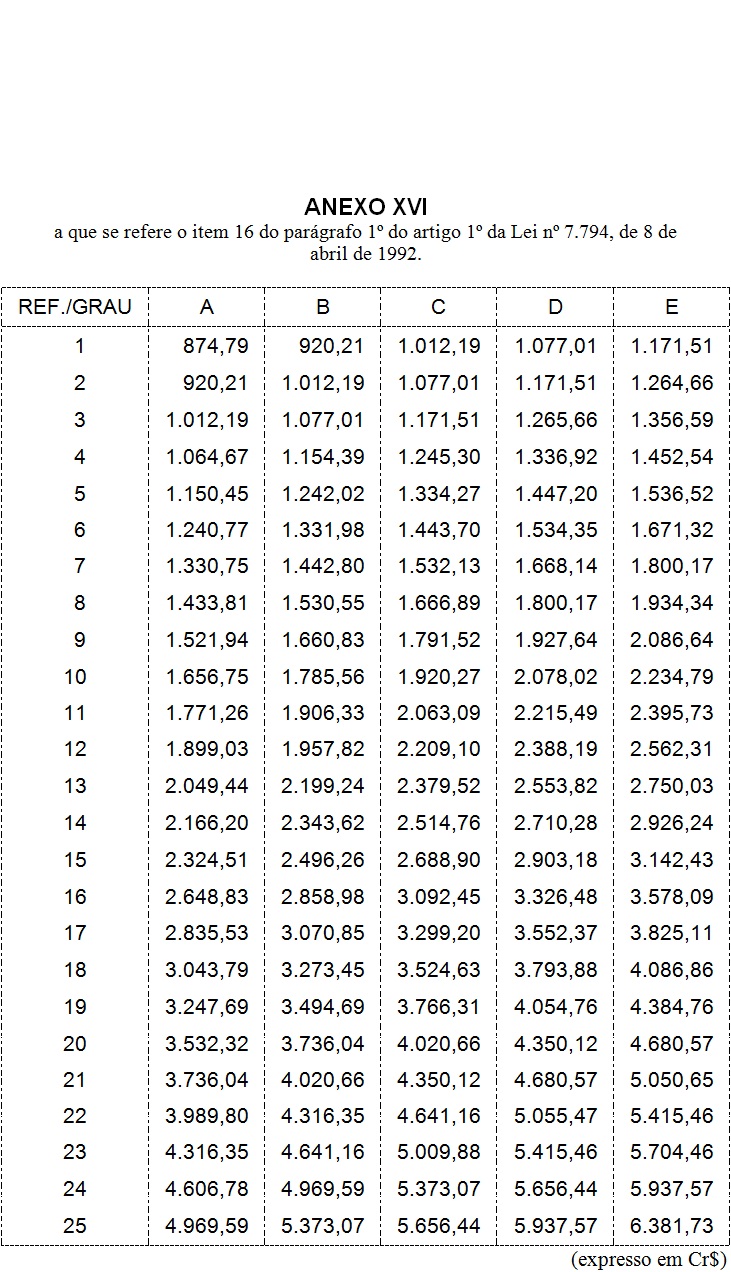Select column header C

(x=438, y=307)
